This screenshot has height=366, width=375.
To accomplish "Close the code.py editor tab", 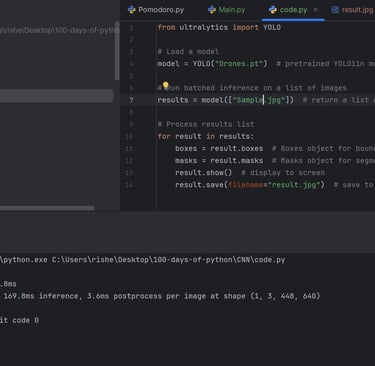I will [316, 10].
